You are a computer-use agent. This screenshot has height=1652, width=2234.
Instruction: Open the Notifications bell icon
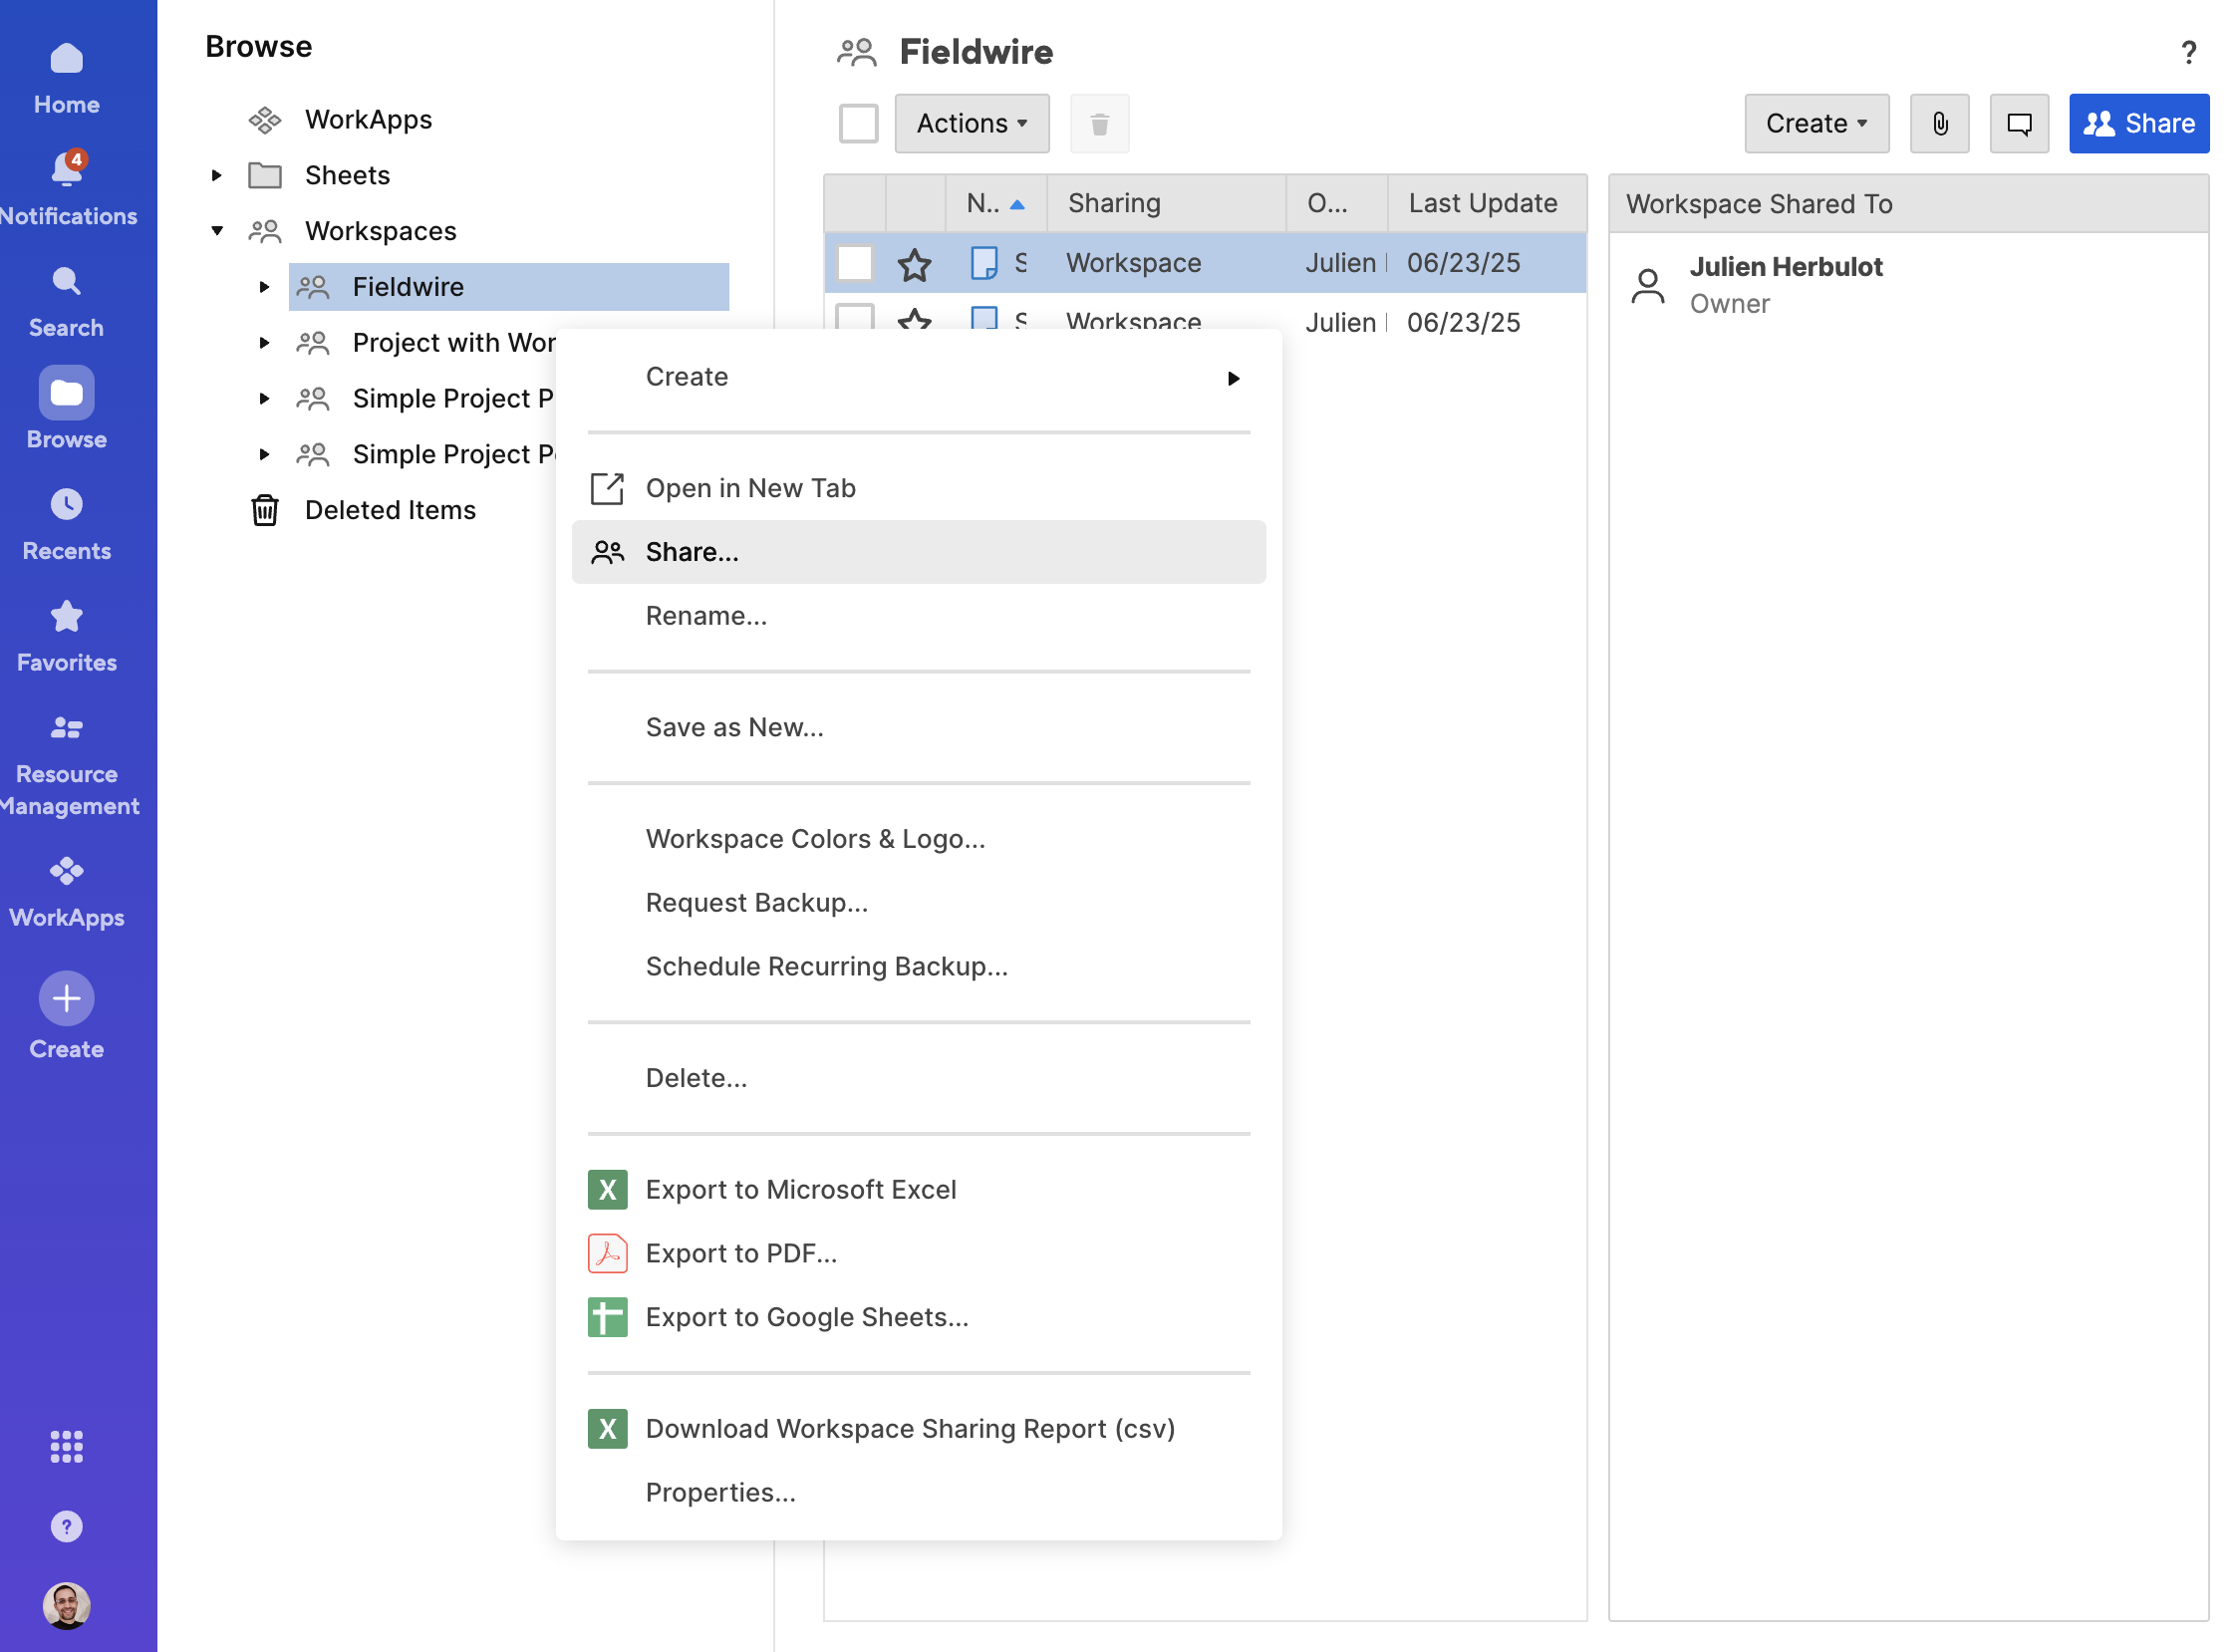tap(66, 170)
